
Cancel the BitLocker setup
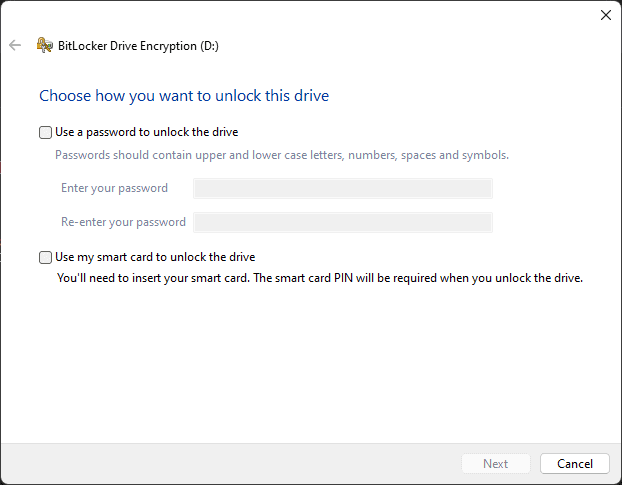(x=574, y=464)
